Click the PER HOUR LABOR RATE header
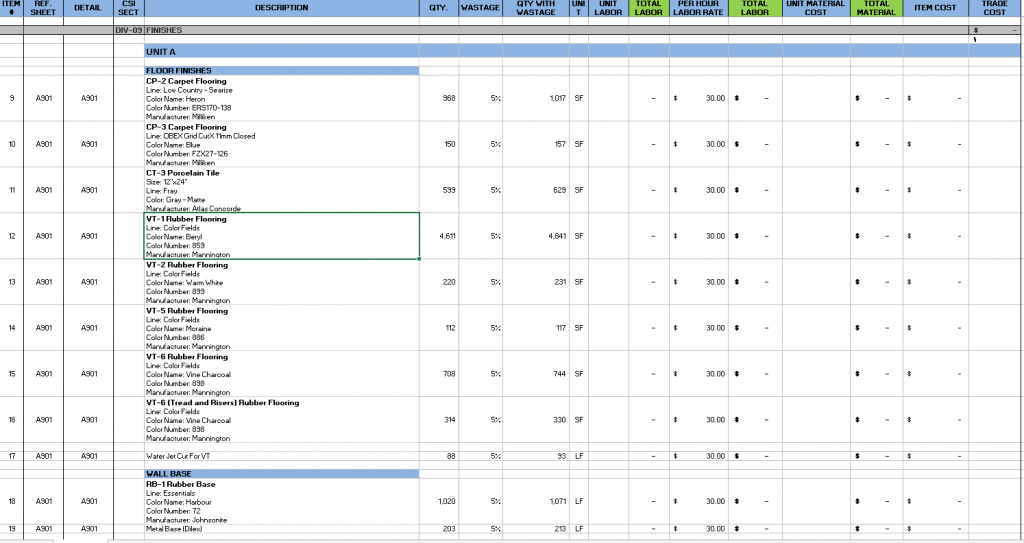The image size is (1024, 543). pyautogui.click(x=699, y=8)
